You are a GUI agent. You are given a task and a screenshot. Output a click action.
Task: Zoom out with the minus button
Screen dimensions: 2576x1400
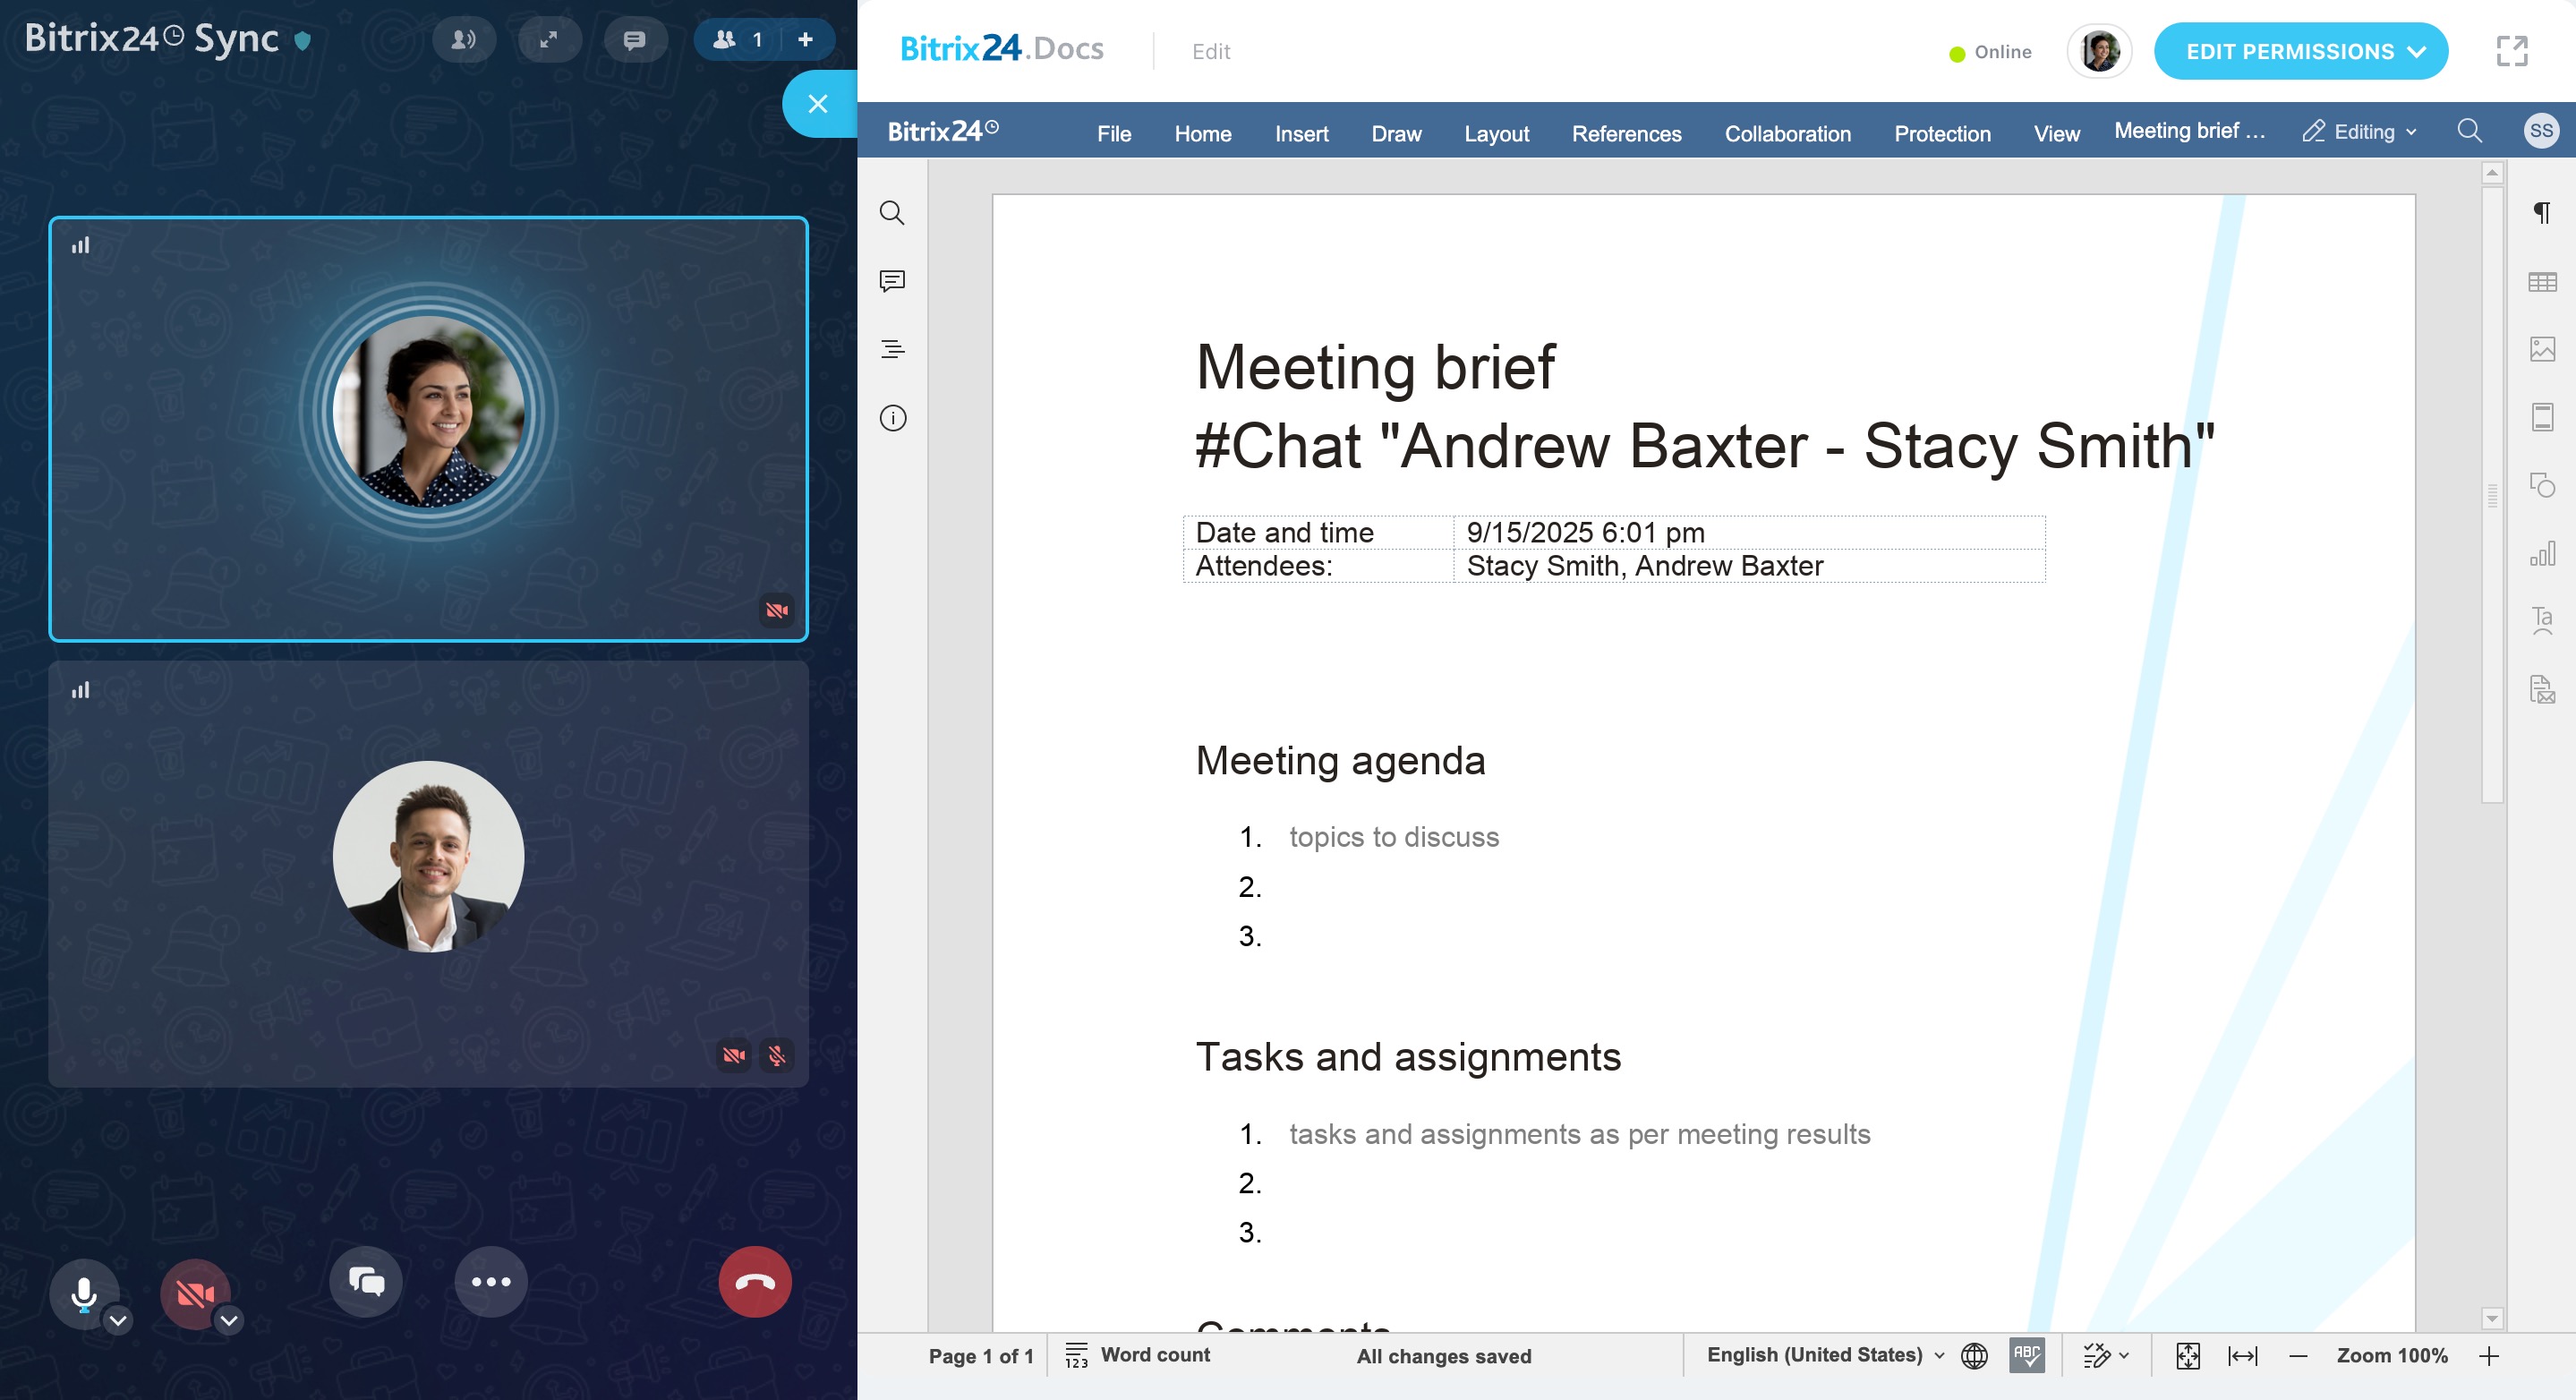(x=2298, y=1356)
